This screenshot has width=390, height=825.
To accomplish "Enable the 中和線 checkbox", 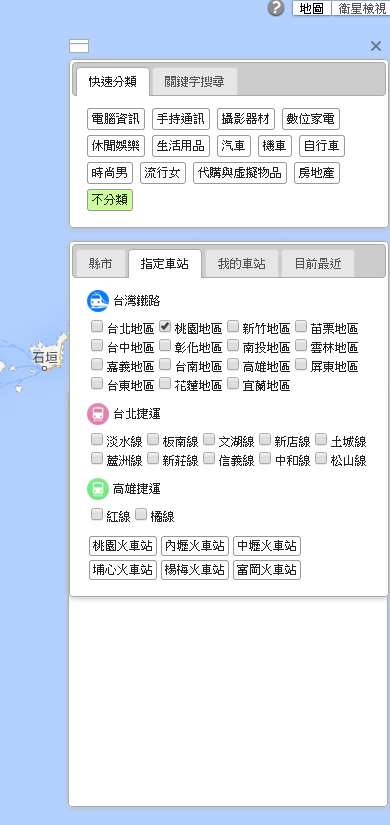I will click(x=265, y=459).
